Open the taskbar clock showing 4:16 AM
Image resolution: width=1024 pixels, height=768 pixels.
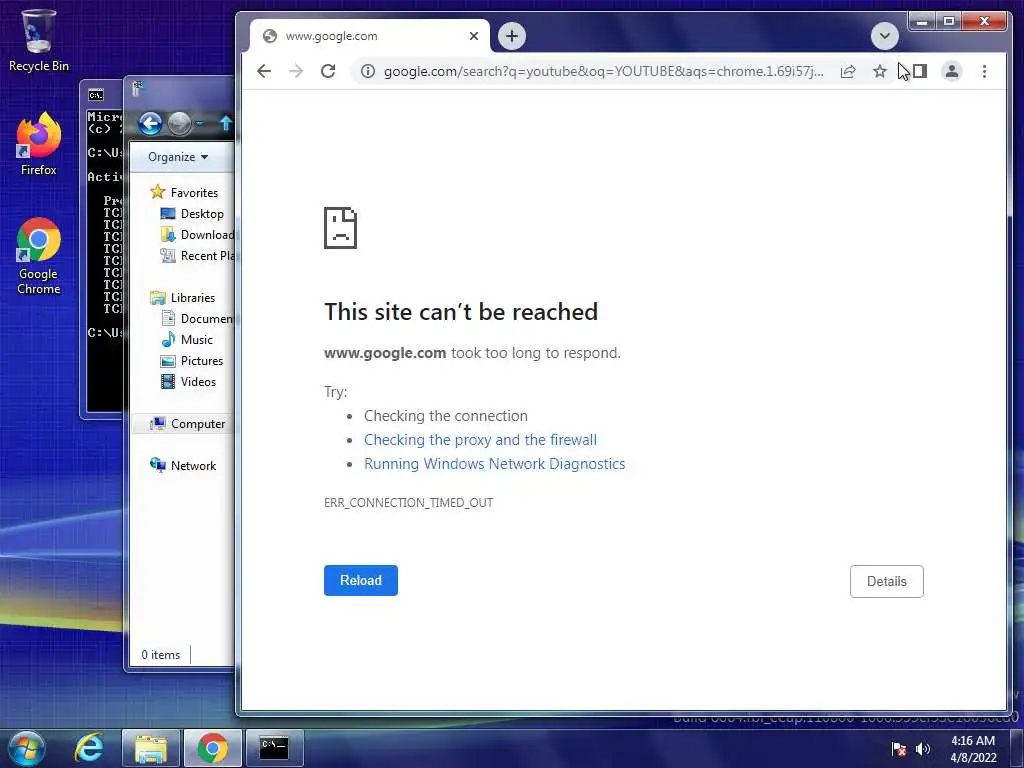click(973, 749)
